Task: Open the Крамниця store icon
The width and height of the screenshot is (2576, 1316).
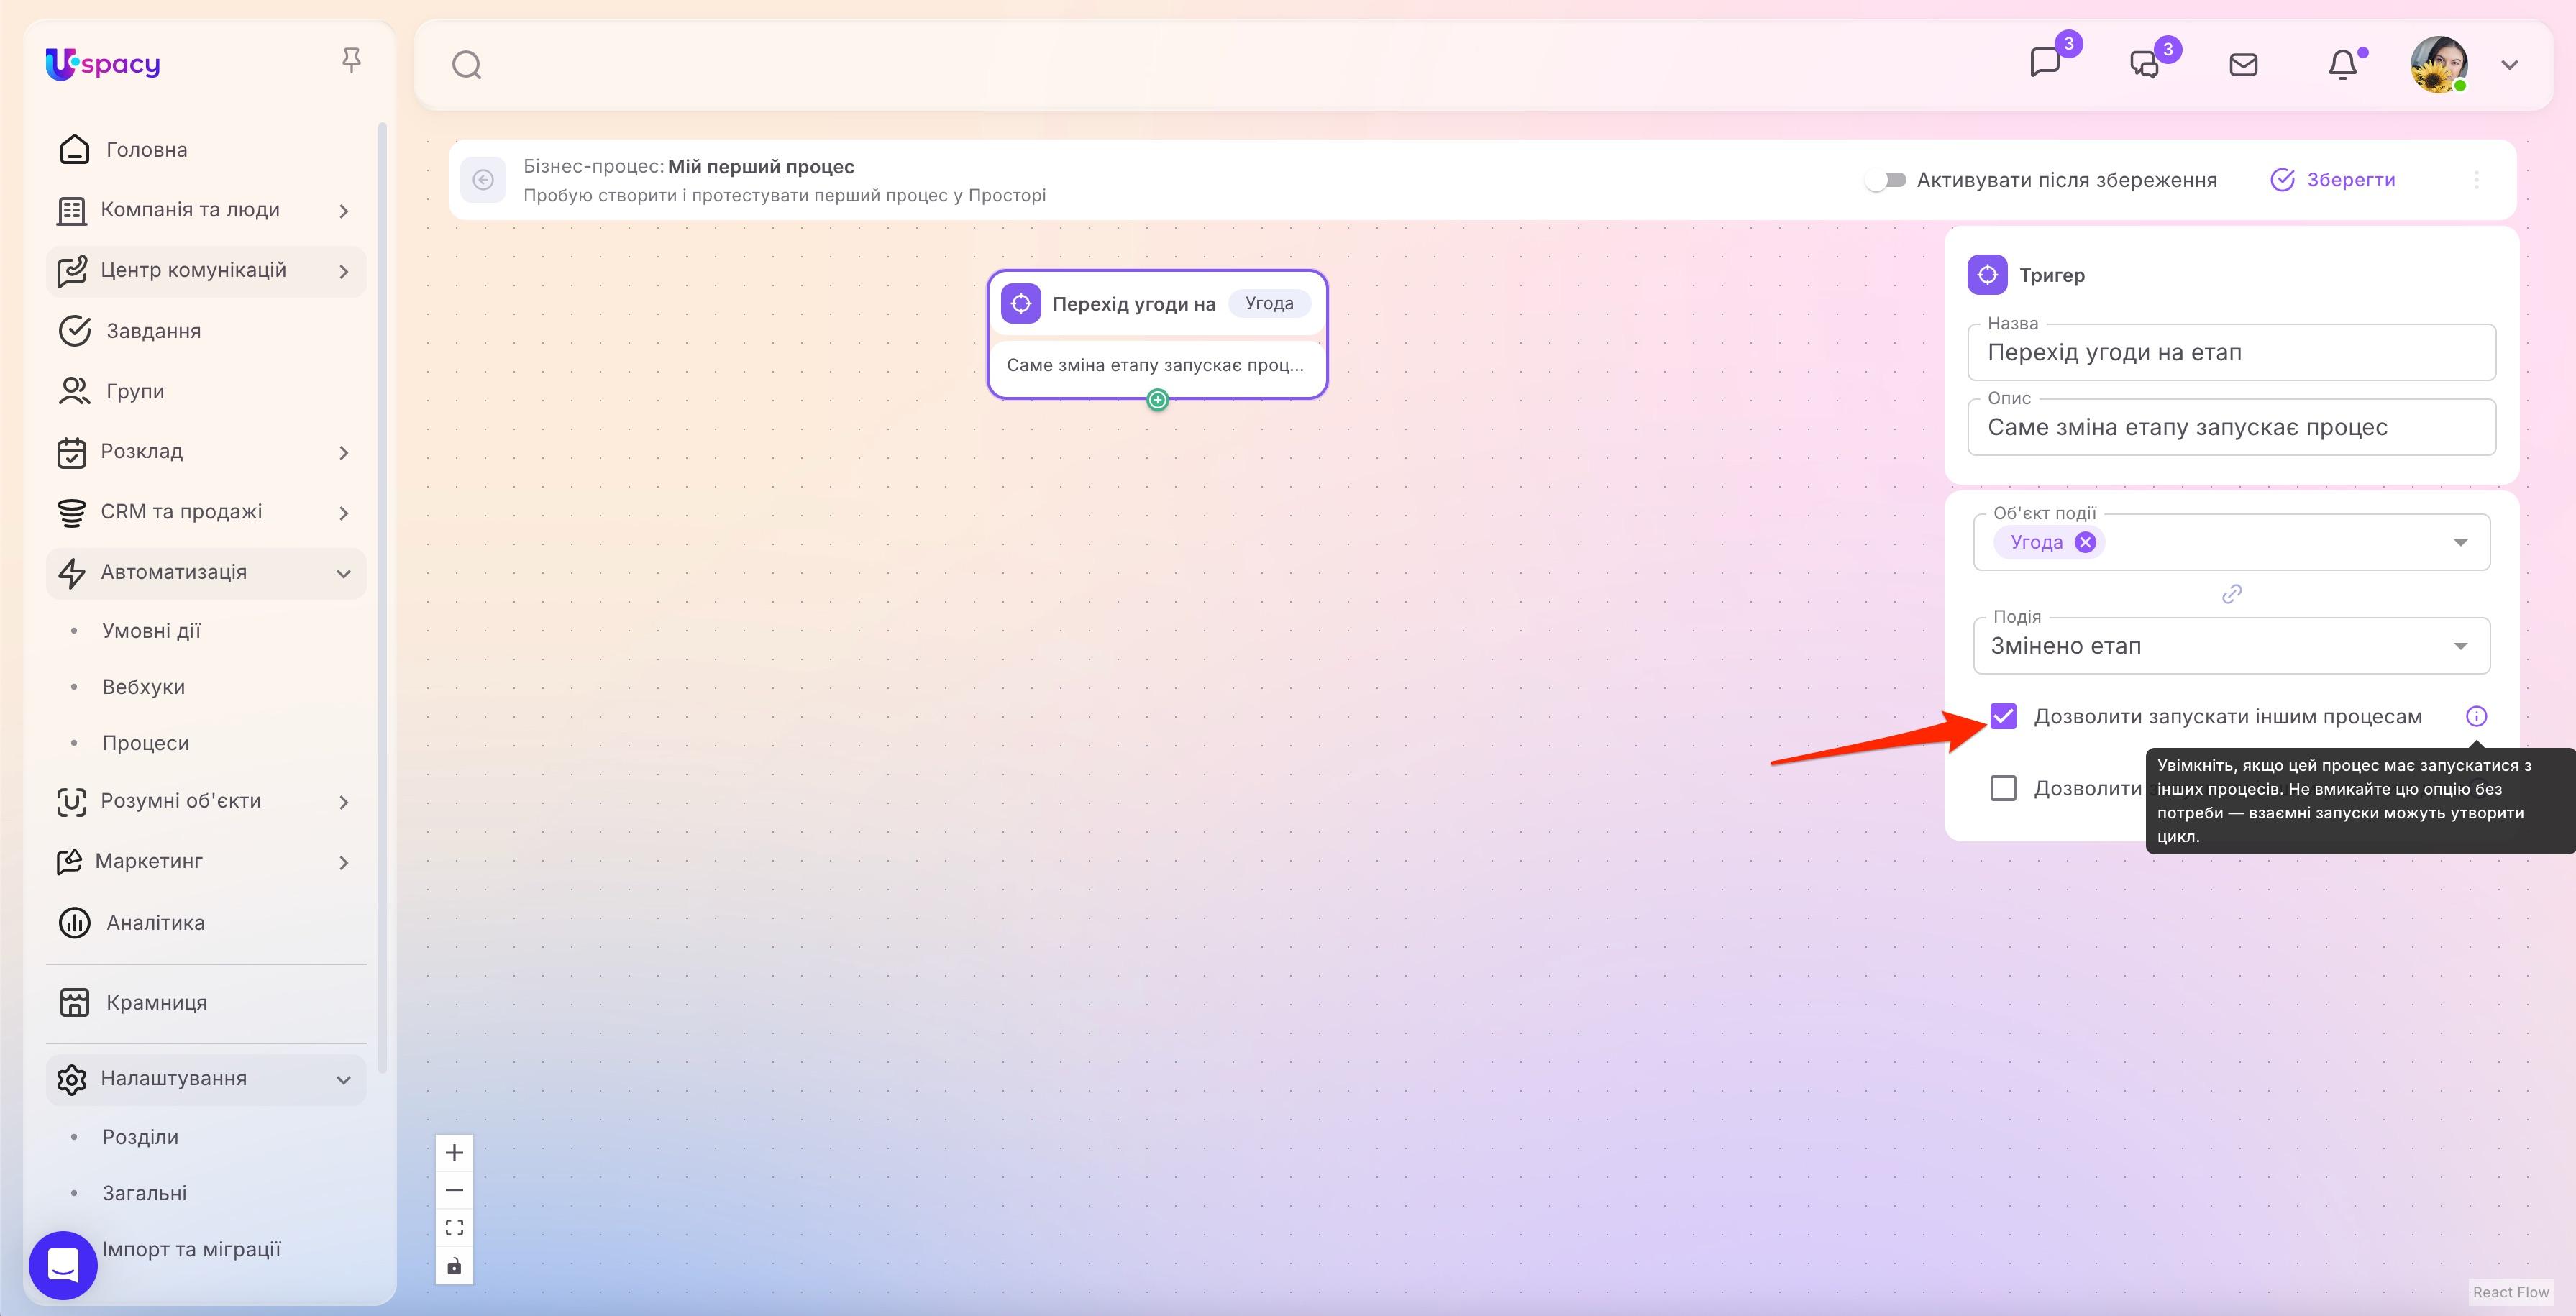Action: (x=75, y=1001)
